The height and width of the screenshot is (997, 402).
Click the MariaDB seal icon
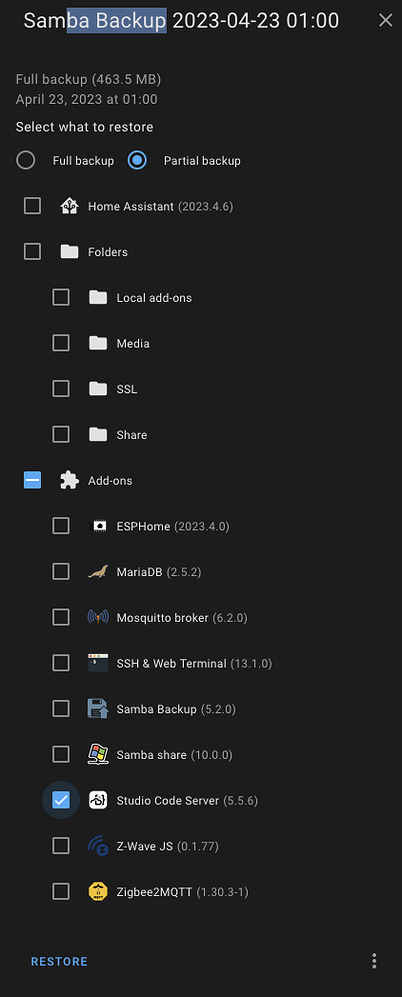[x=98, y=572]
